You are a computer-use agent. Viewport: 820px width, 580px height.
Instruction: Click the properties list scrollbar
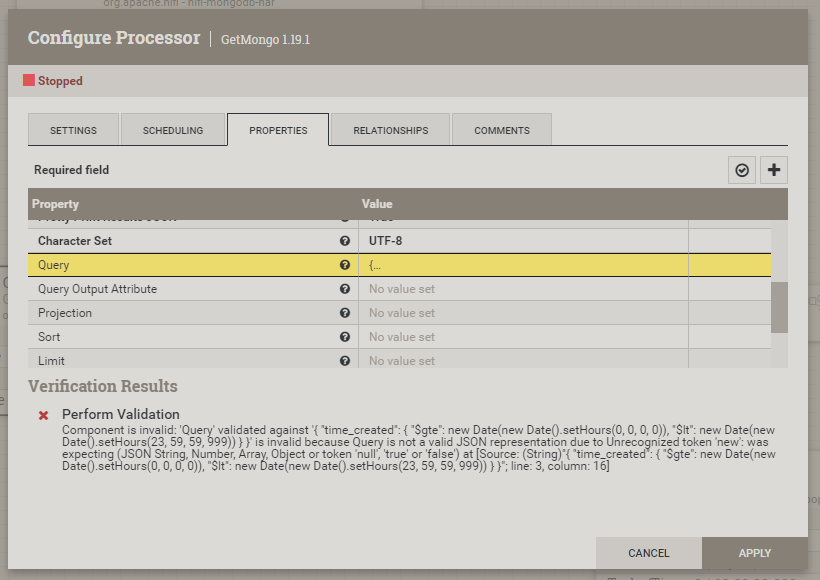point(780,308)
